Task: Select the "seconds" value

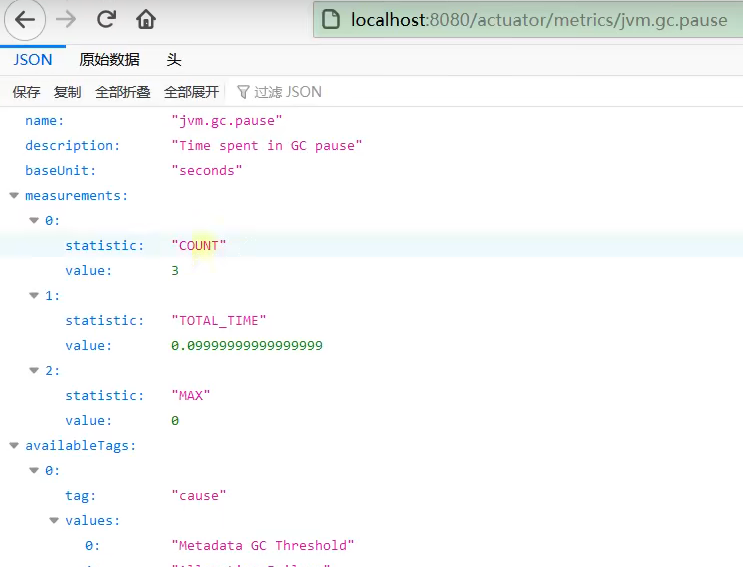Action: click(x=207, y=171)
